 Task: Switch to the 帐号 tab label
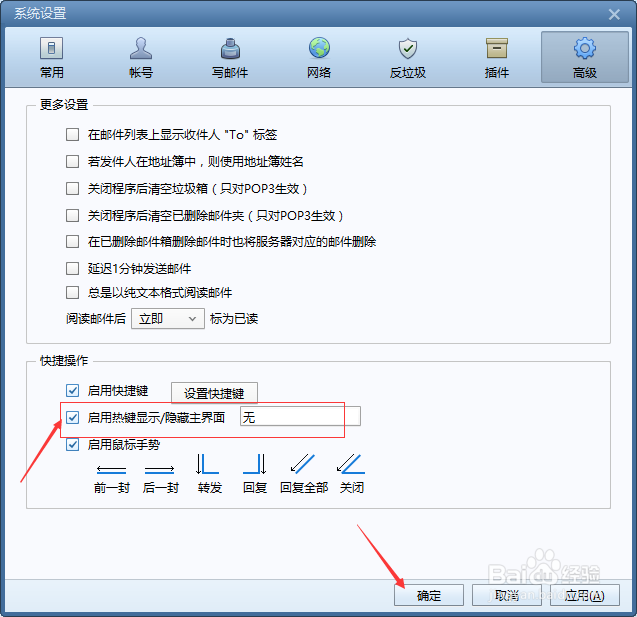pos(141,73)
